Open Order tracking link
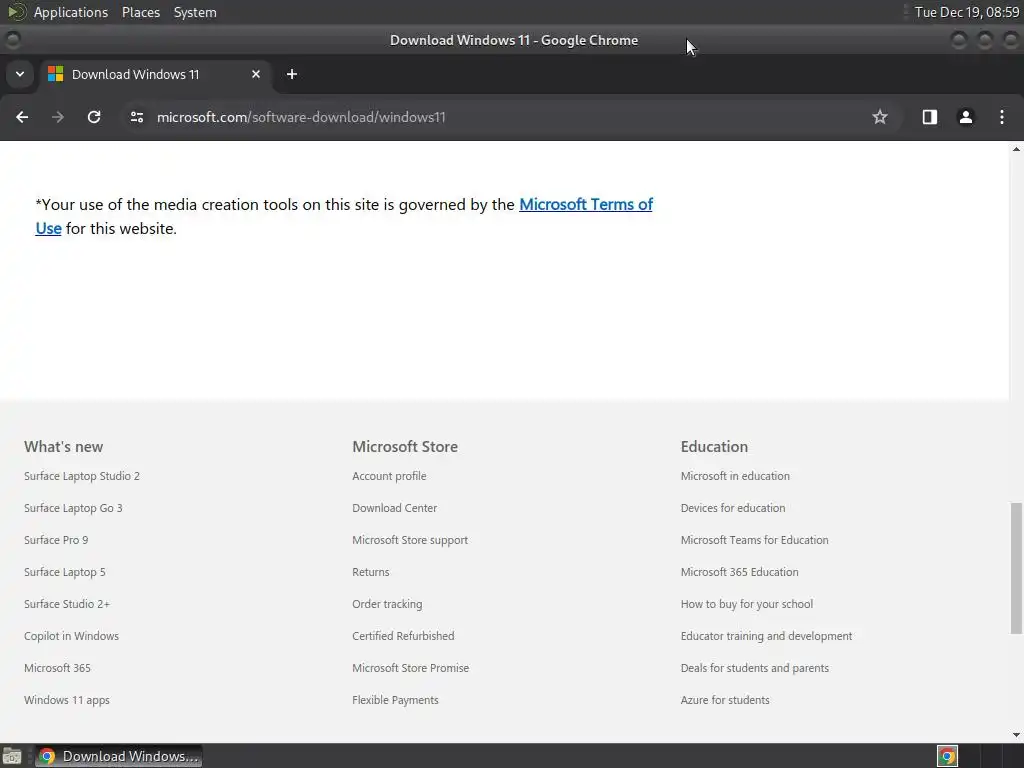The width and height of the screenshot is (1024, 768). tap(387, 604)
